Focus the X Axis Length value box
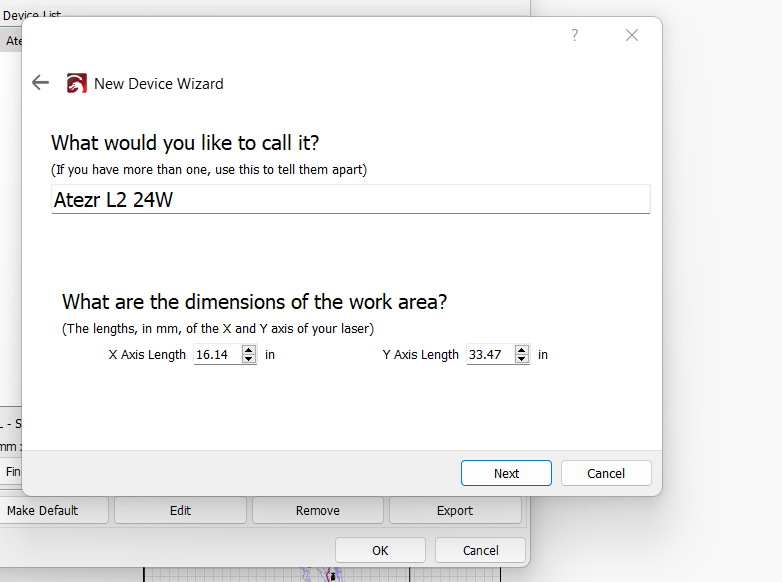This screenshot has height=582, width=782. pos(216,354)
